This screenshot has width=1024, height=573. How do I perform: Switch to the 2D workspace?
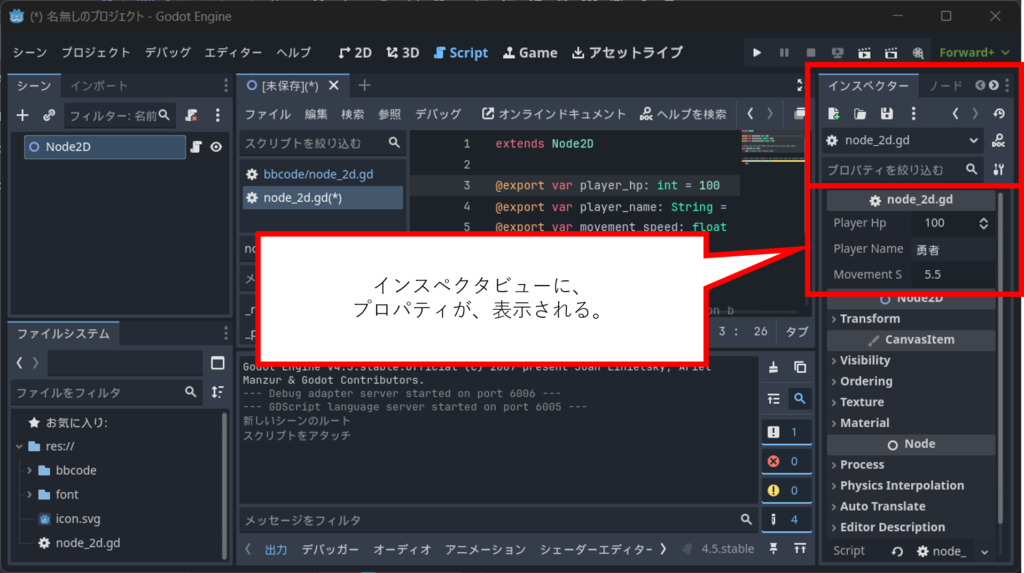point(355,52)
